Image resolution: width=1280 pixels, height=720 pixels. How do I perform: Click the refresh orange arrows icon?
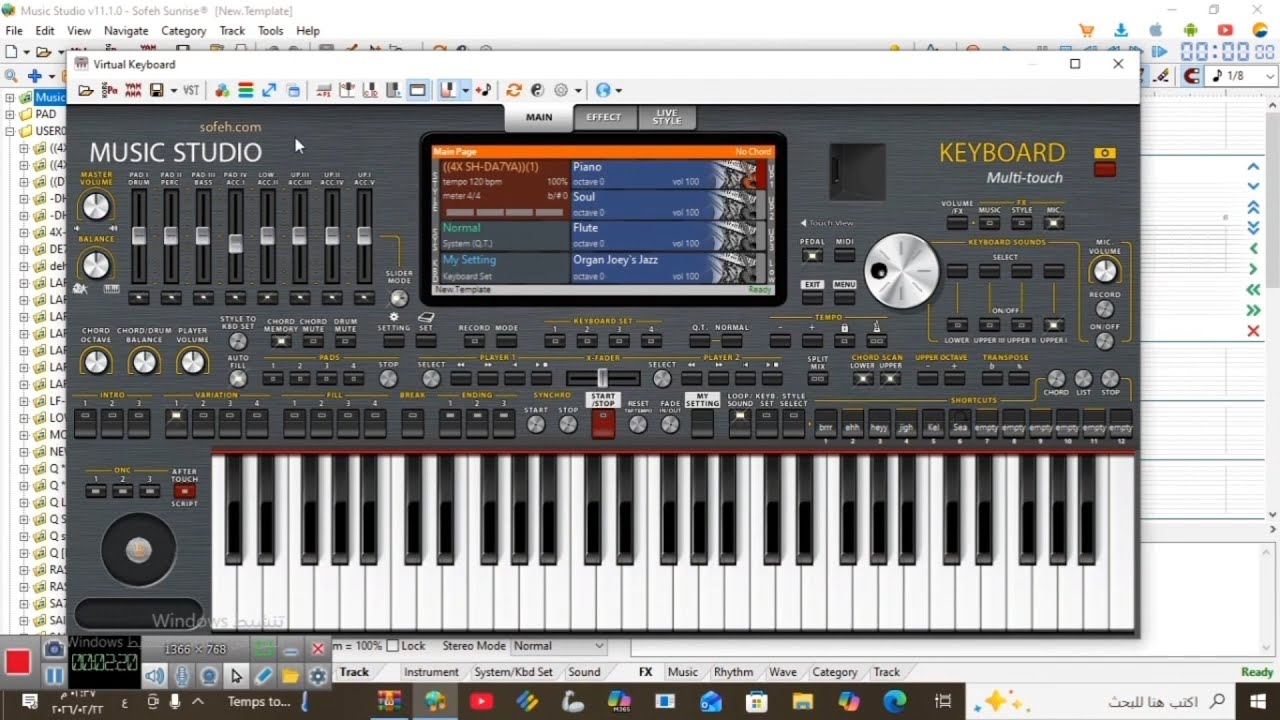pyautogui.click(x=514, y=91)
